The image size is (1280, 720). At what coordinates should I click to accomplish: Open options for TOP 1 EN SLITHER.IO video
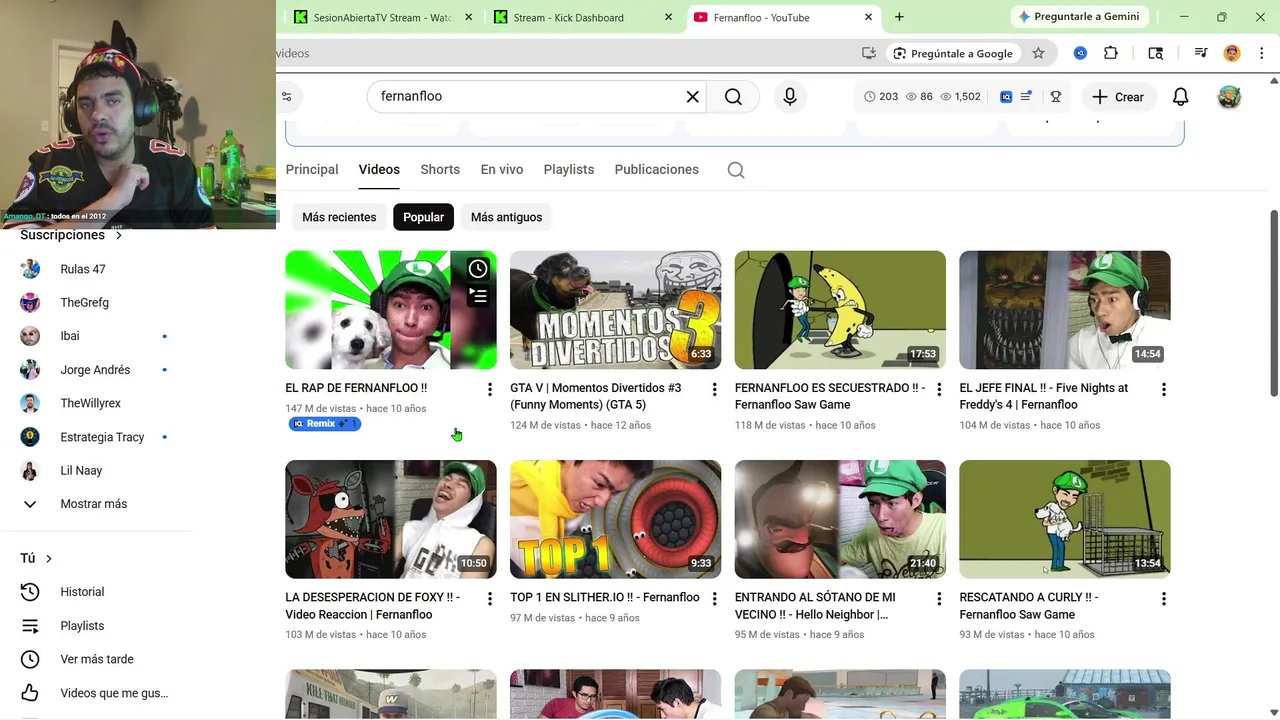[x=714, y=599]
